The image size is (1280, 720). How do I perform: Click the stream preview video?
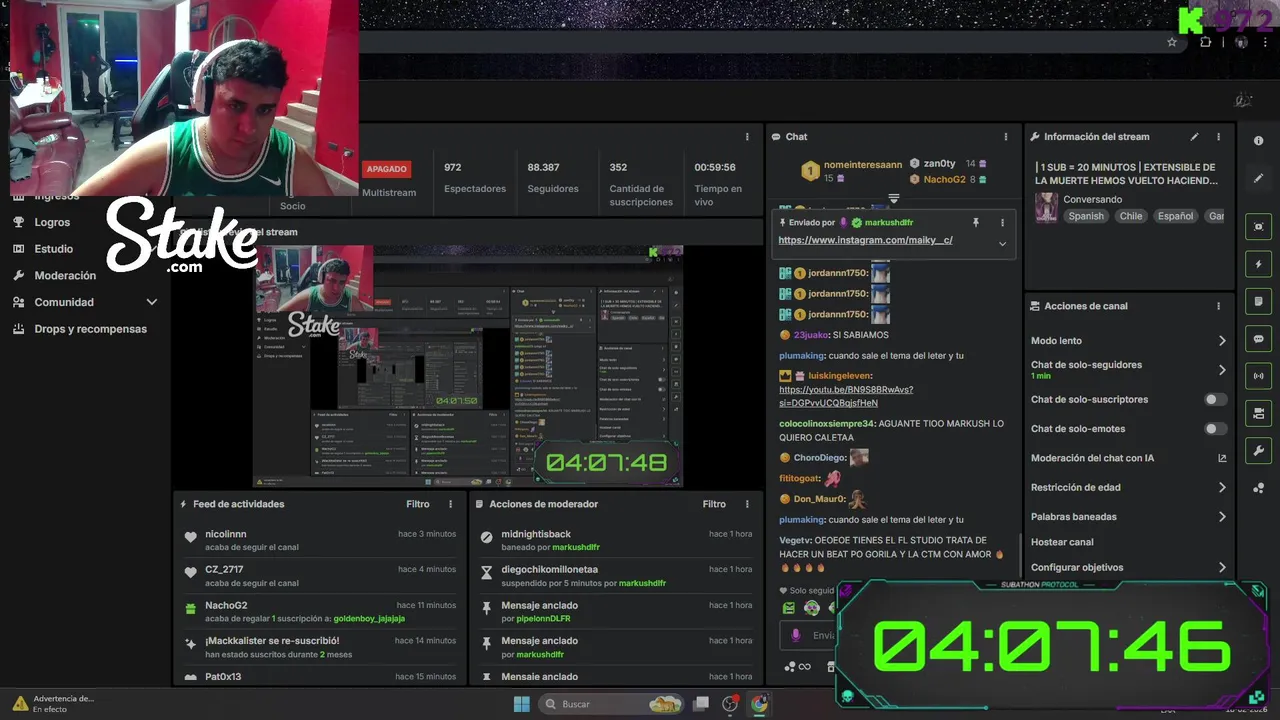click(468, 366)
